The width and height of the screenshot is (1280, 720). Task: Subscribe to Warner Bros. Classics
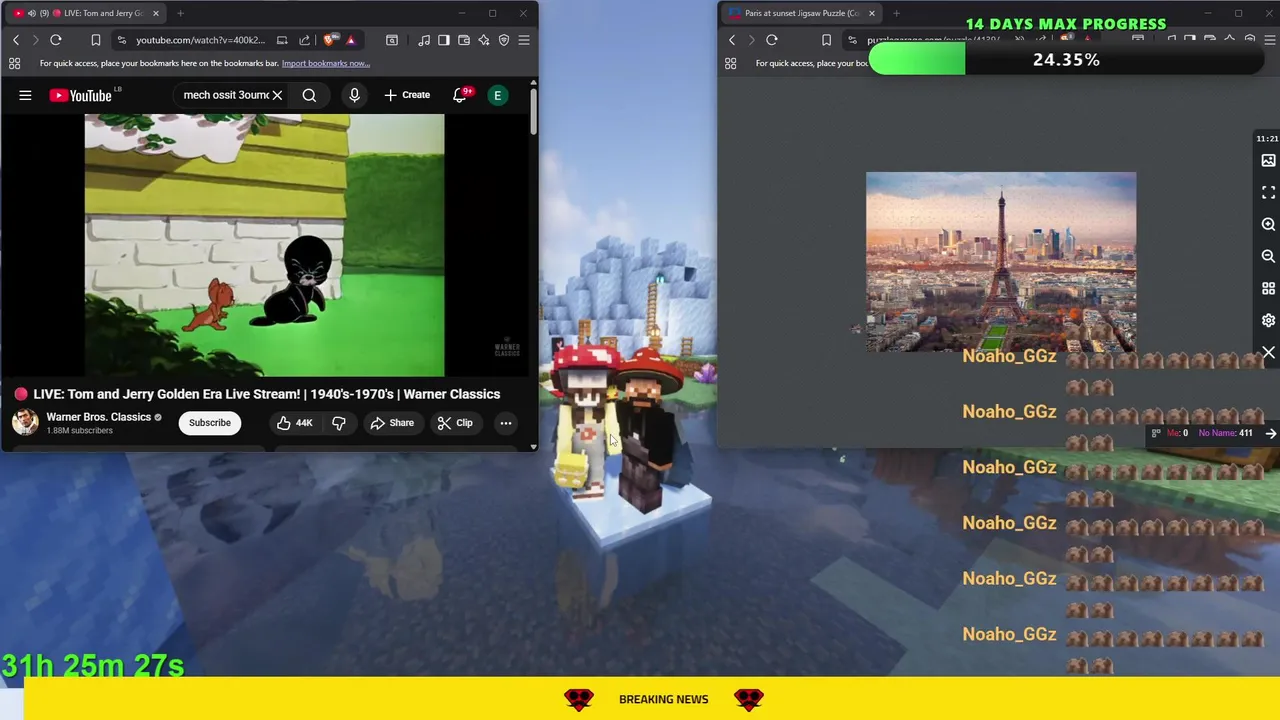(210, 423)
